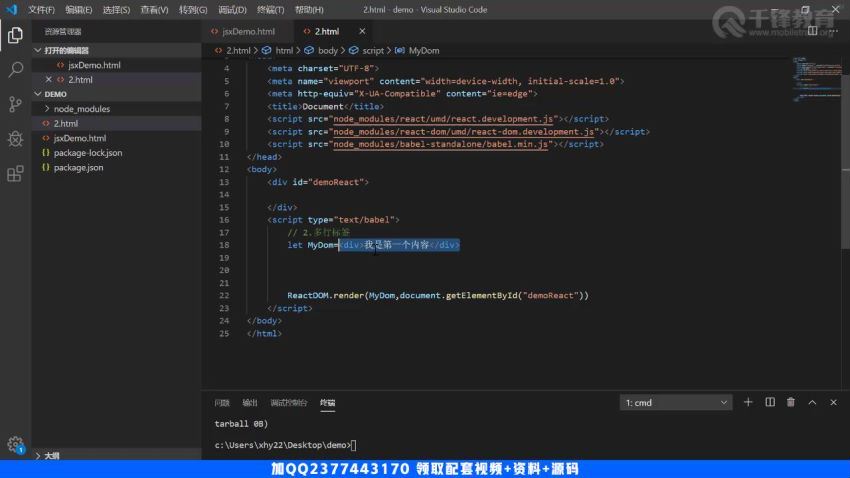
Task: Follow the react-dom.development.js script link
Action: click(x=463, y=132)
